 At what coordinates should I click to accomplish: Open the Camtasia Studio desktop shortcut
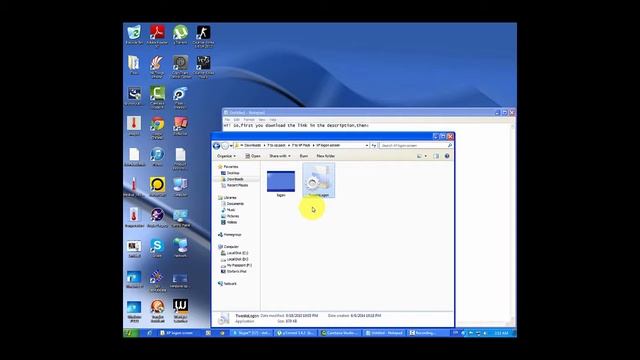[x=157, y=96]
